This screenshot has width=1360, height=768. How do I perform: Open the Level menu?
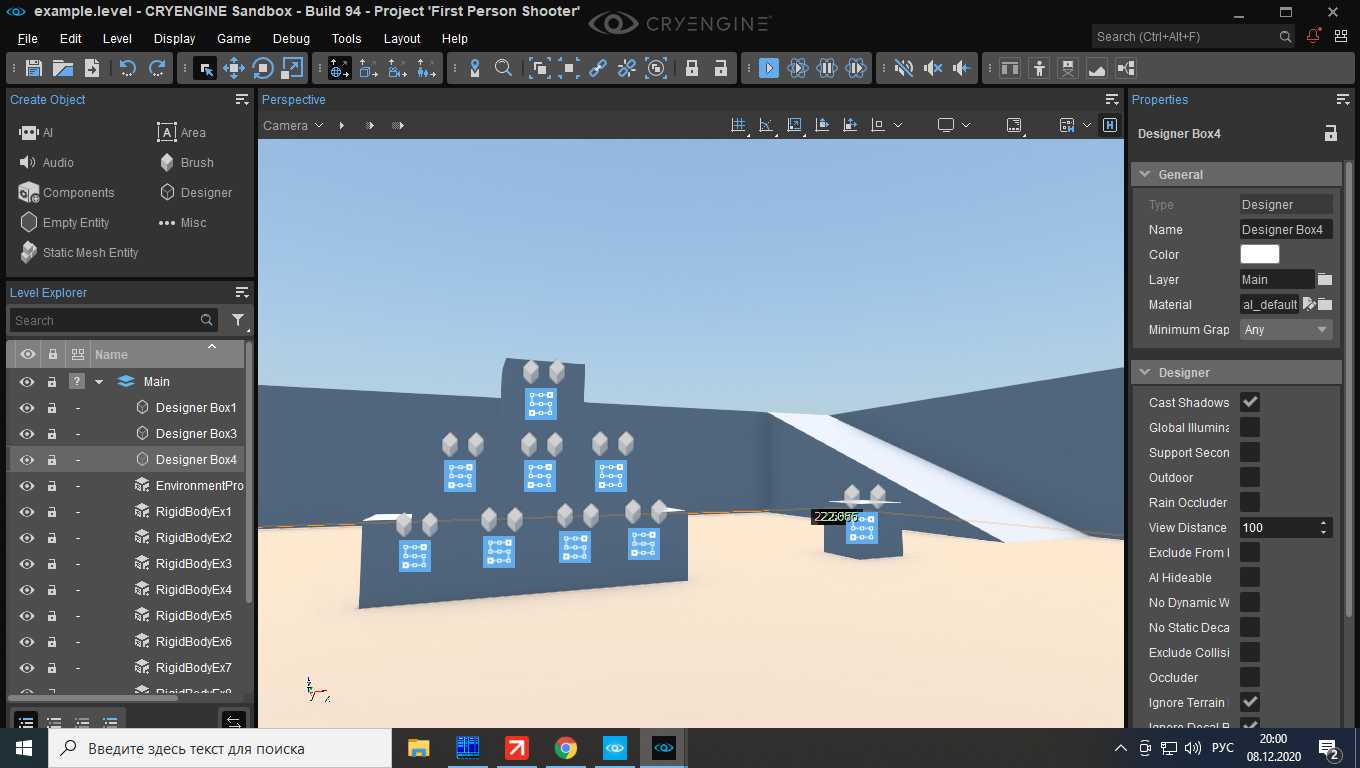coord(117,38)
